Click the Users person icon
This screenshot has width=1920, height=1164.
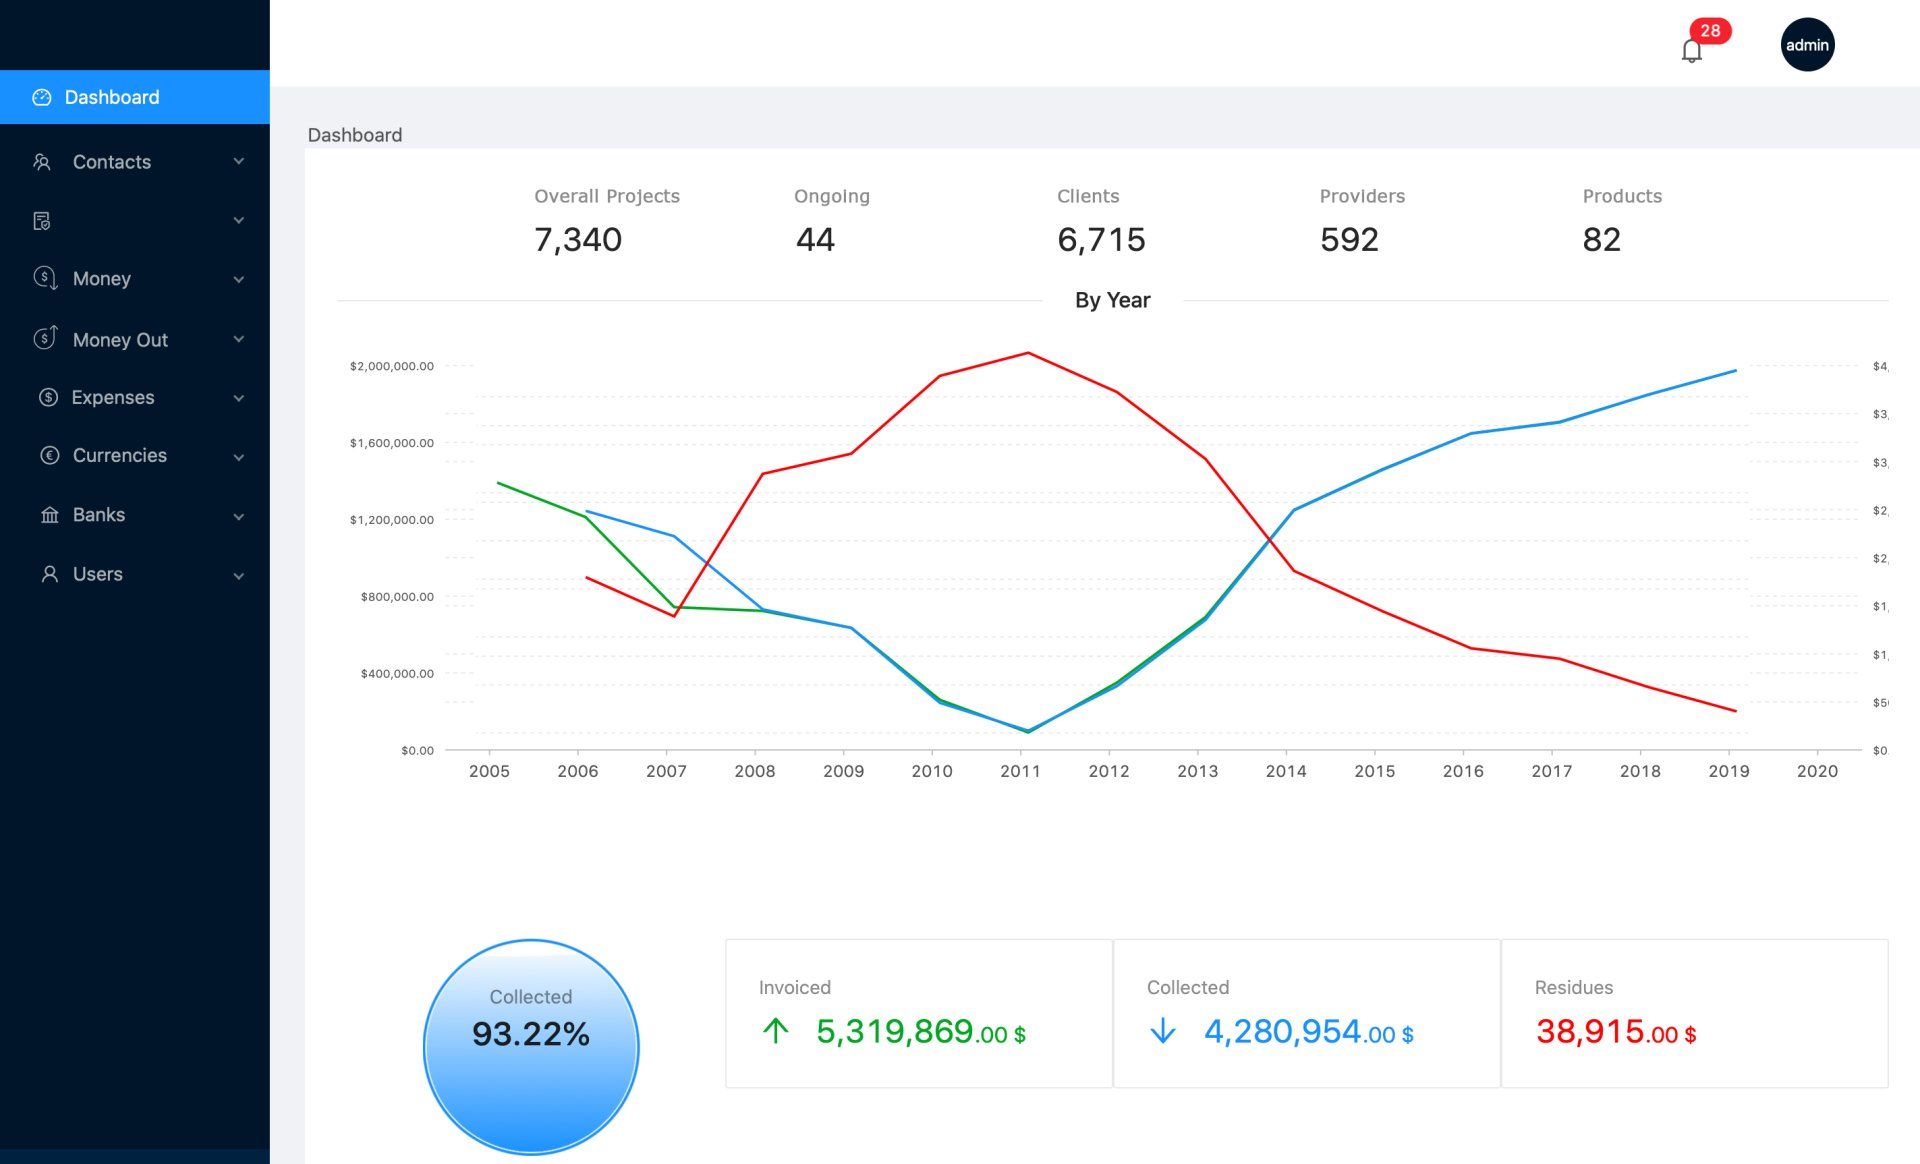coord(49,574)
